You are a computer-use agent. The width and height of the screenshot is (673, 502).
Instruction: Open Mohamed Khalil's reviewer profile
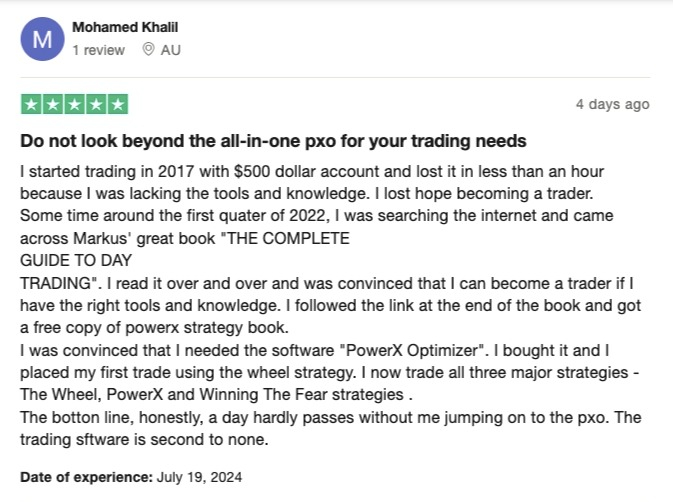click(x=125, y=27)
